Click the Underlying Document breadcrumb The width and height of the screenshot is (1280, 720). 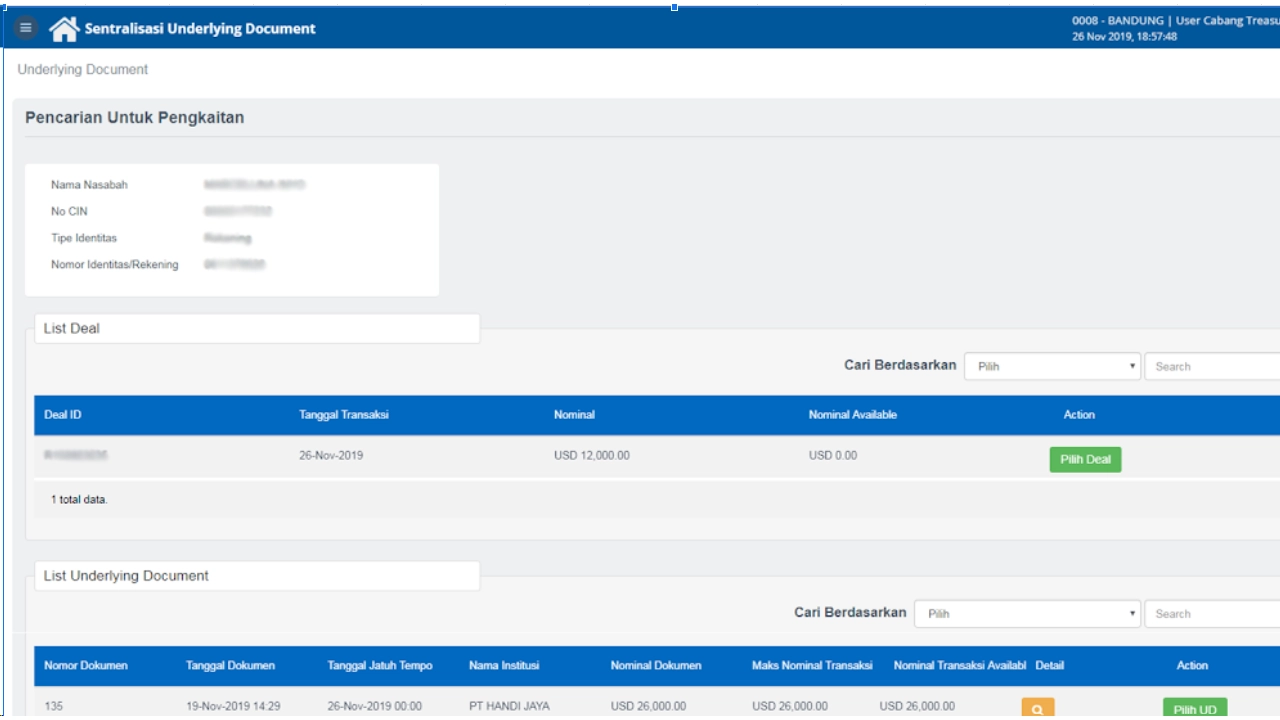[83, 70]
